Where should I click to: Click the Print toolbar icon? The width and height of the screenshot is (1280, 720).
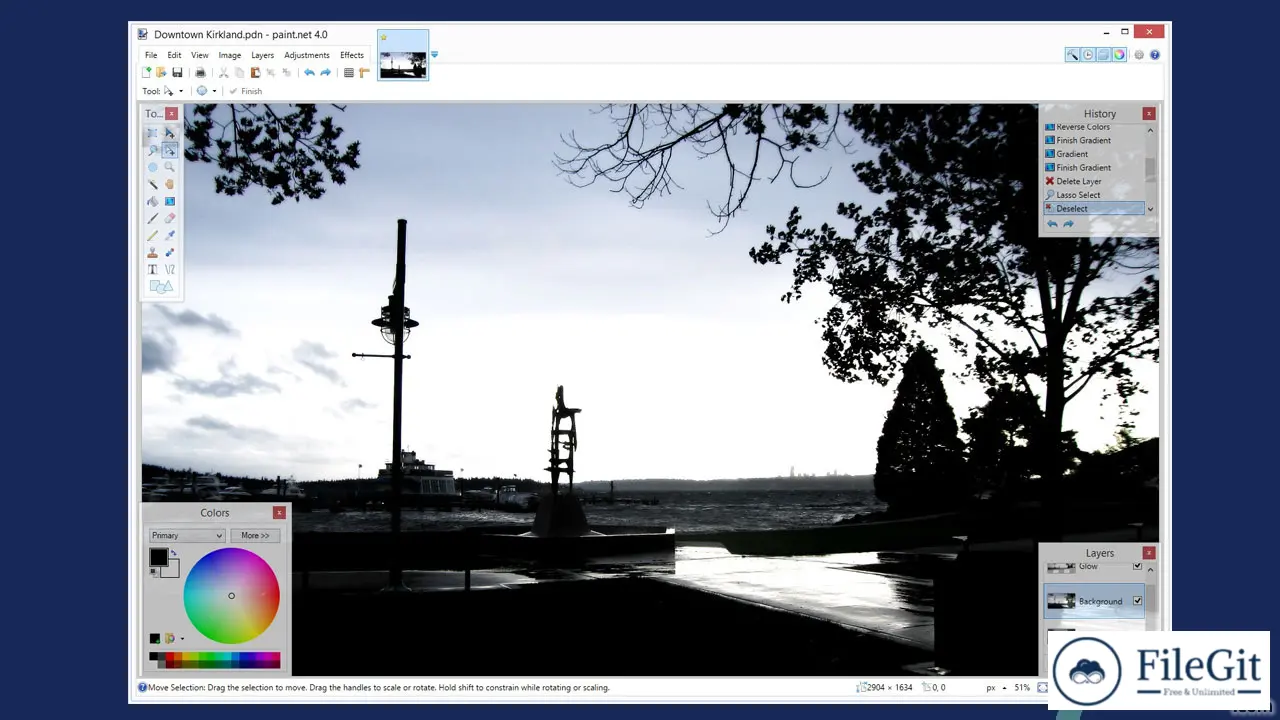pyautogui.click(x=200, y=72)
